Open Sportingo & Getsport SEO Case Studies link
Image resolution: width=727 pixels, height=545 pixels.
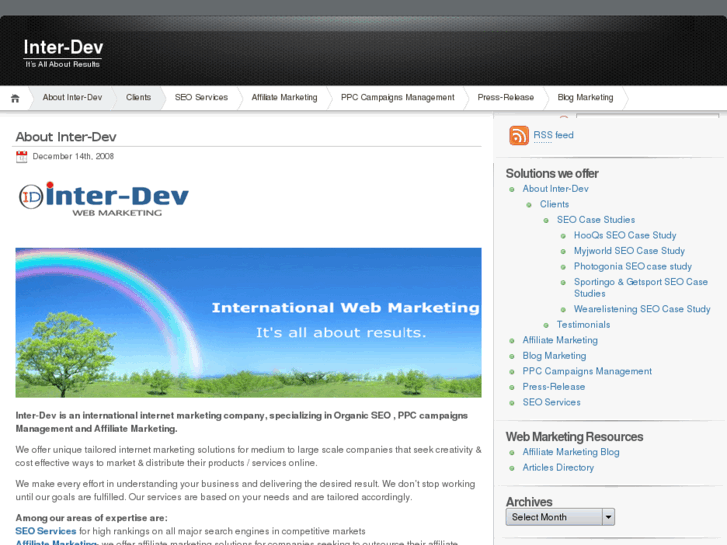click(x=641, y=288)
